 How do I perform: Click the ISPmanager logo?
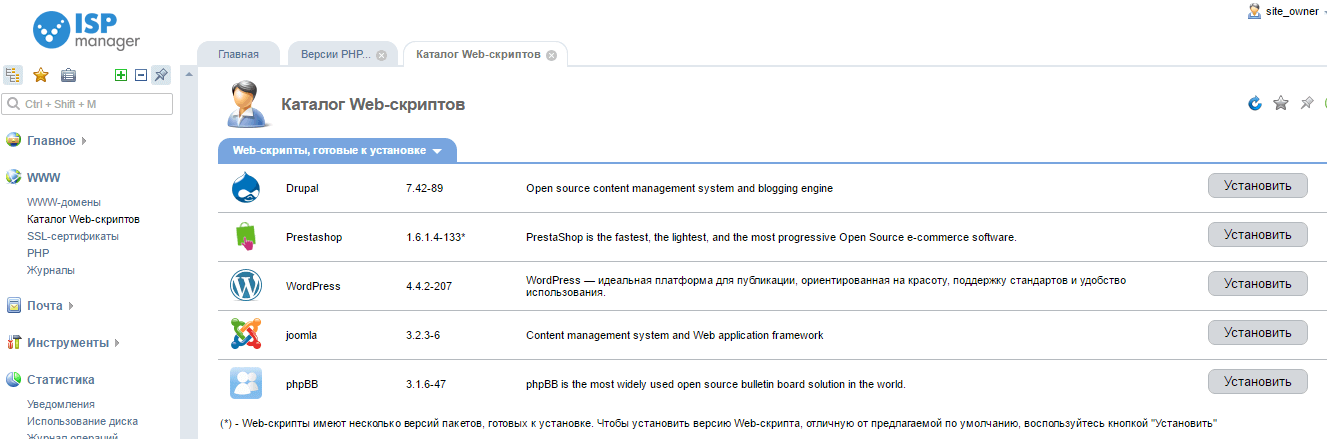click(86, 30)
